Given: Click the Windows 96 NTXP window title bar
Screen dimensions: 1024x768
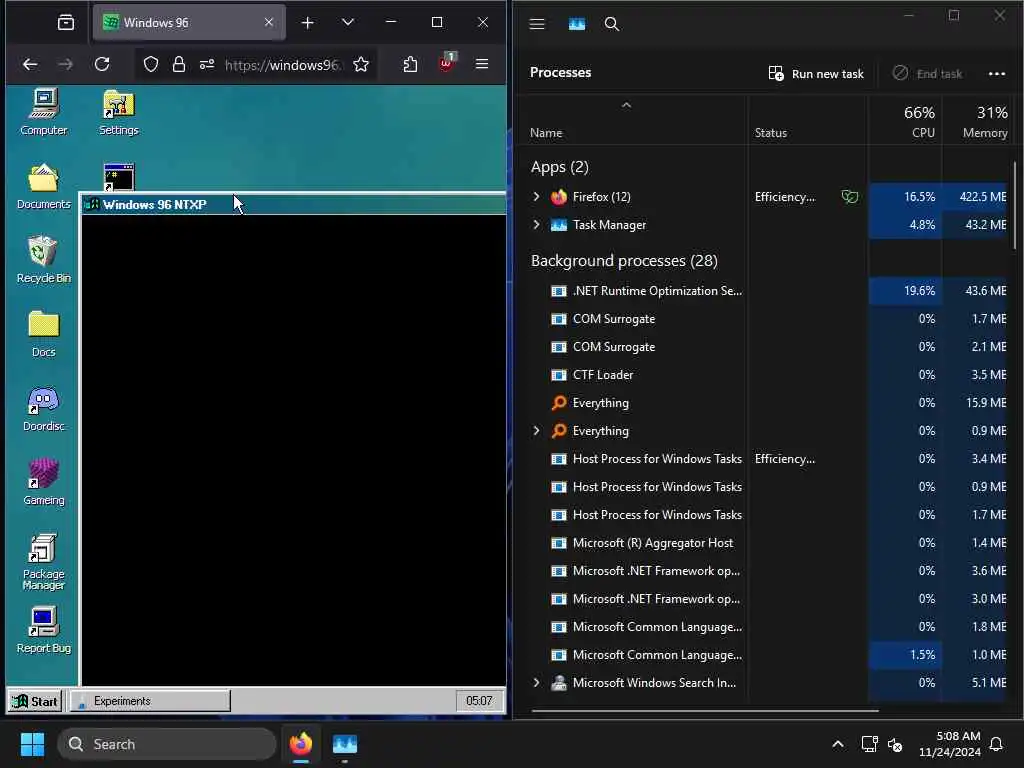Looking at the screenshot, I should [x=294, y=204].
